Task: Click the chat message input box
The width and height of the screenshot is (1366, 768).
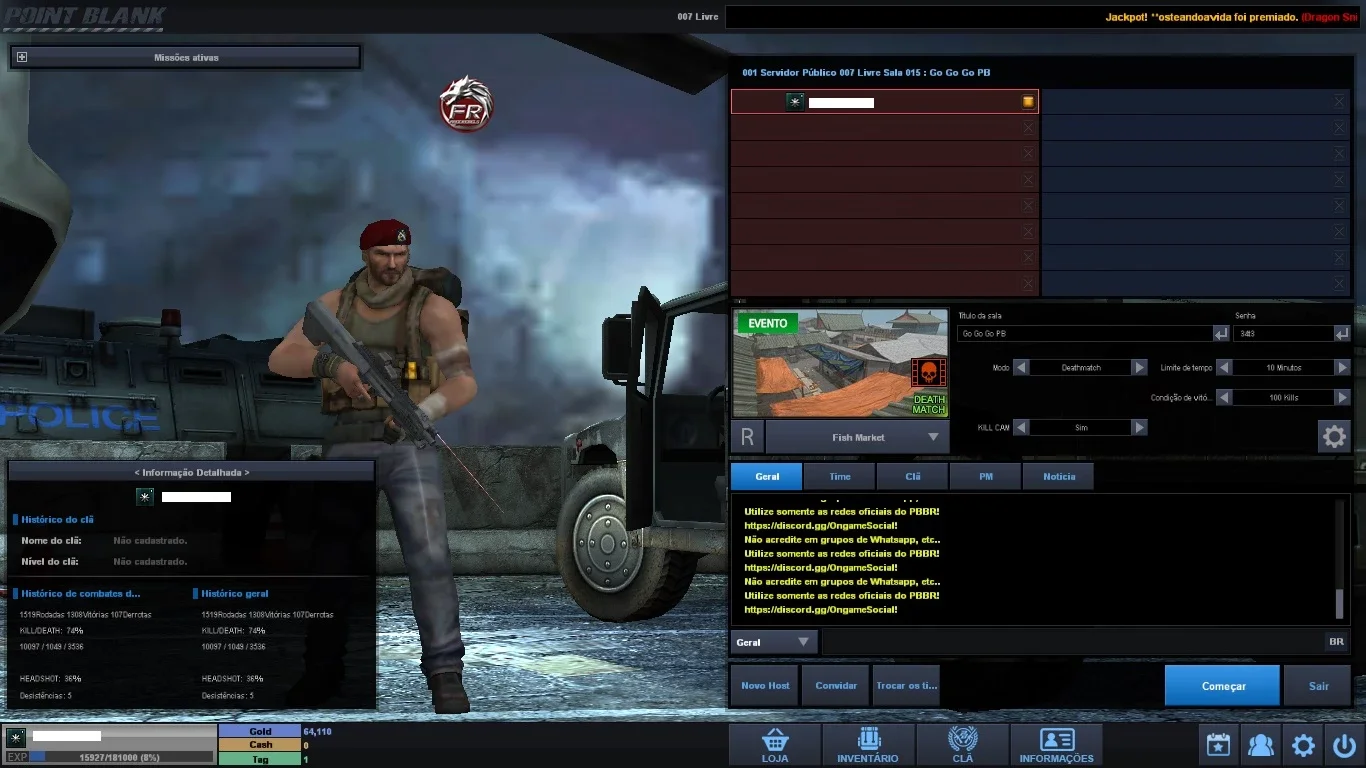Action: pyautogui.click(x=1072, y=642)
